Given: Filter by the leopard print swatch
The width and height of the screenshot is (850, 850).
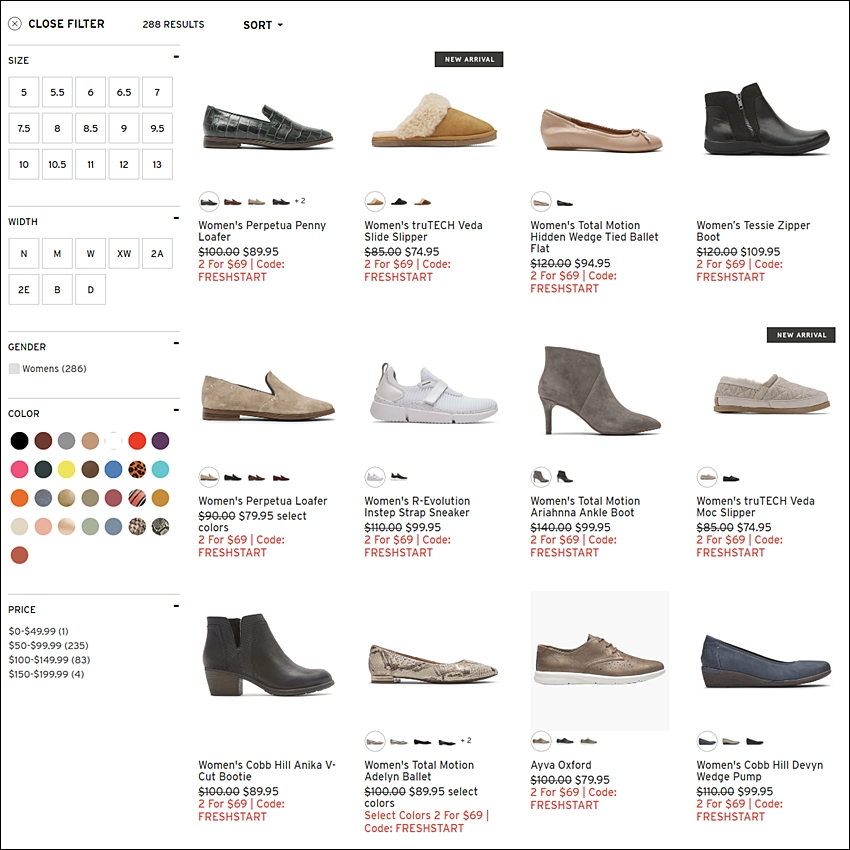Looking at the screenshot, I should coord(137,469).
